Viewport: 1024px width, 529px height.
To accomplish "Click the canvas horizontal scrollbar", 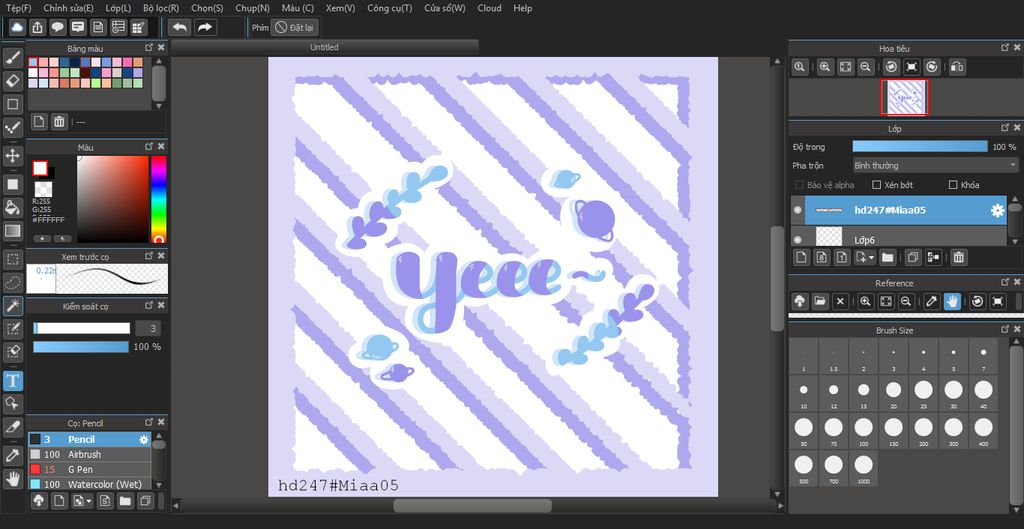I will click(472, 505).
